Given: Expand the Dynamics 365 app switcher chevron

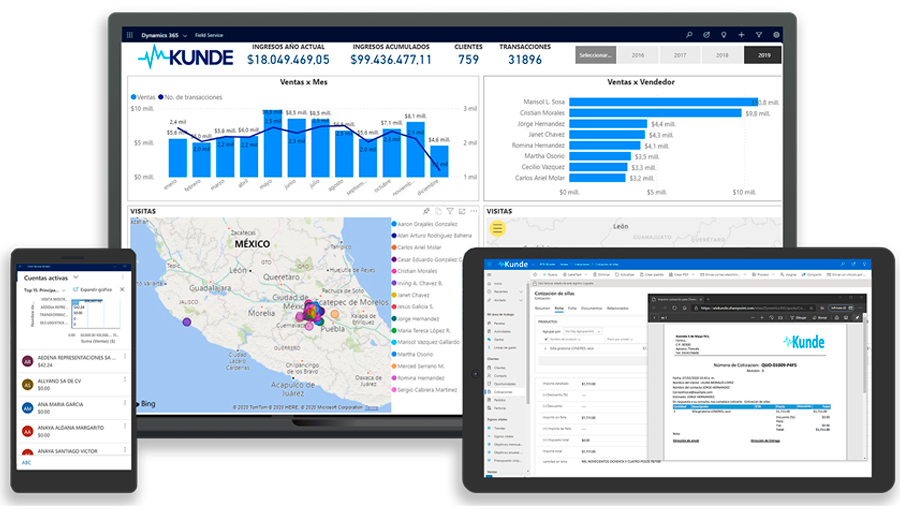Looking at the screenshot, I should coord(185,36).
